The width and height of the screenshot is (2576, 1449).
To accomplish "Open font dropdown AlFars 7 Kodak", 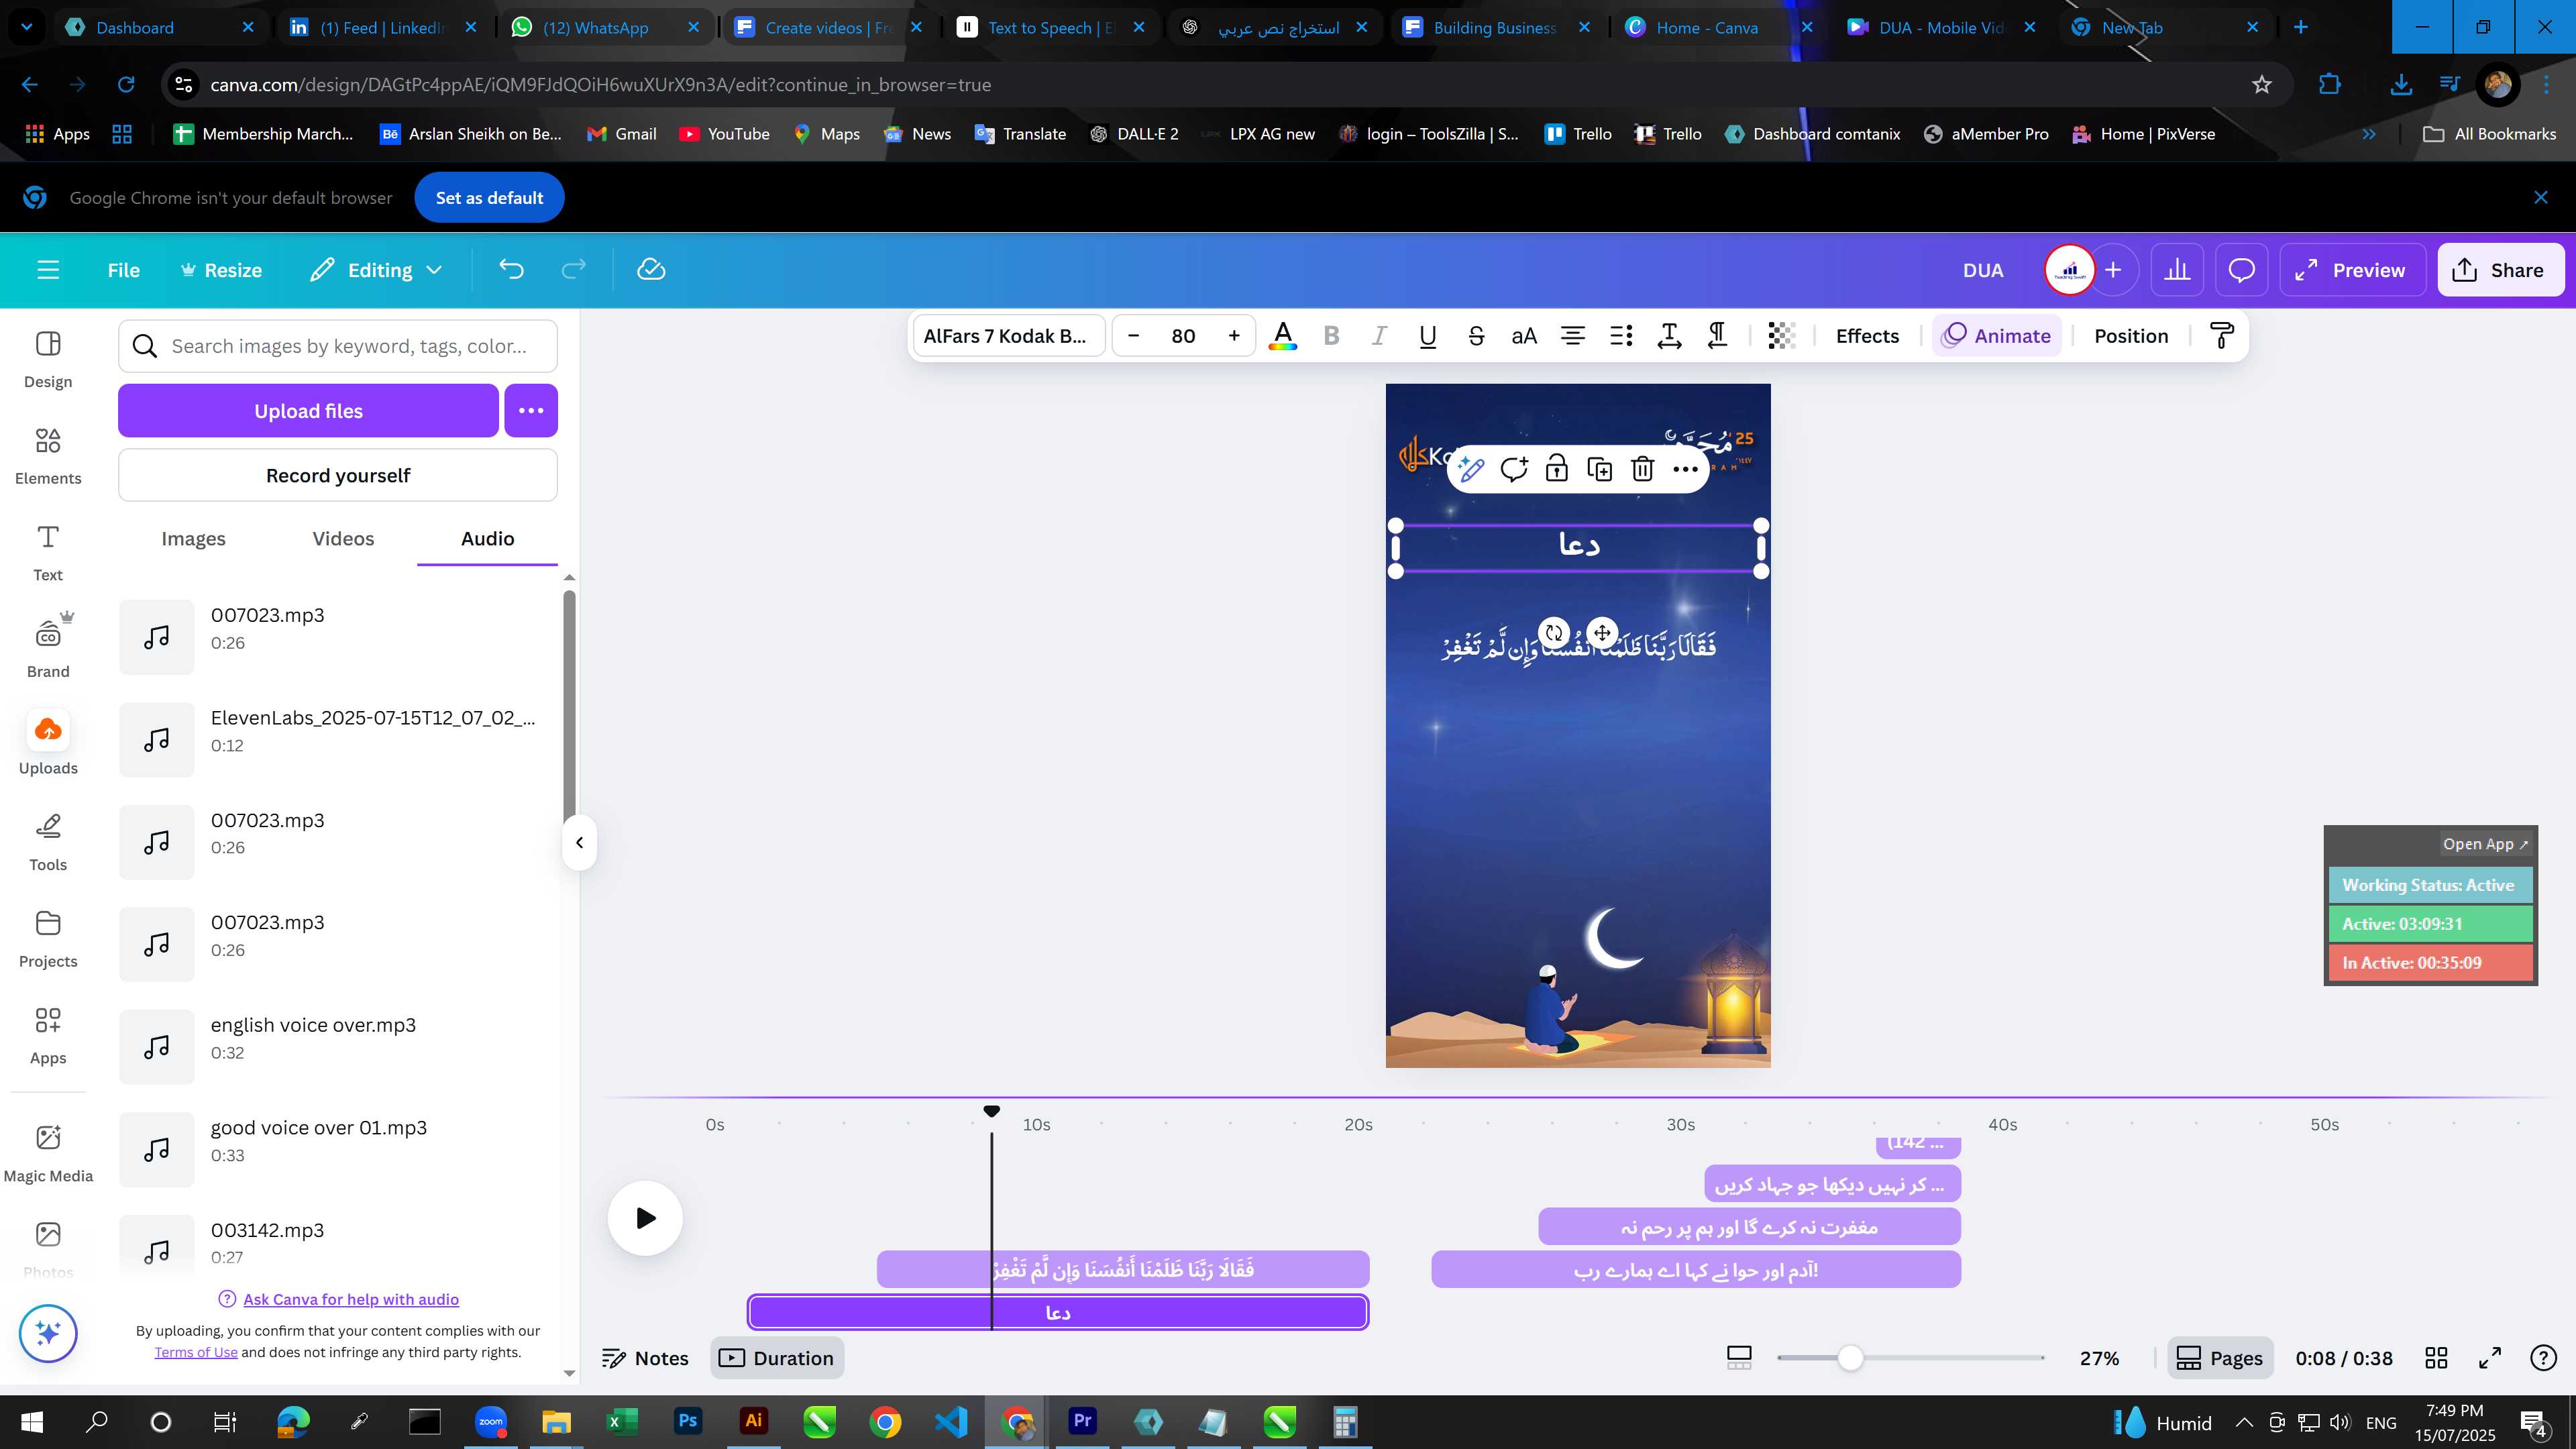I will (1008, 336).
